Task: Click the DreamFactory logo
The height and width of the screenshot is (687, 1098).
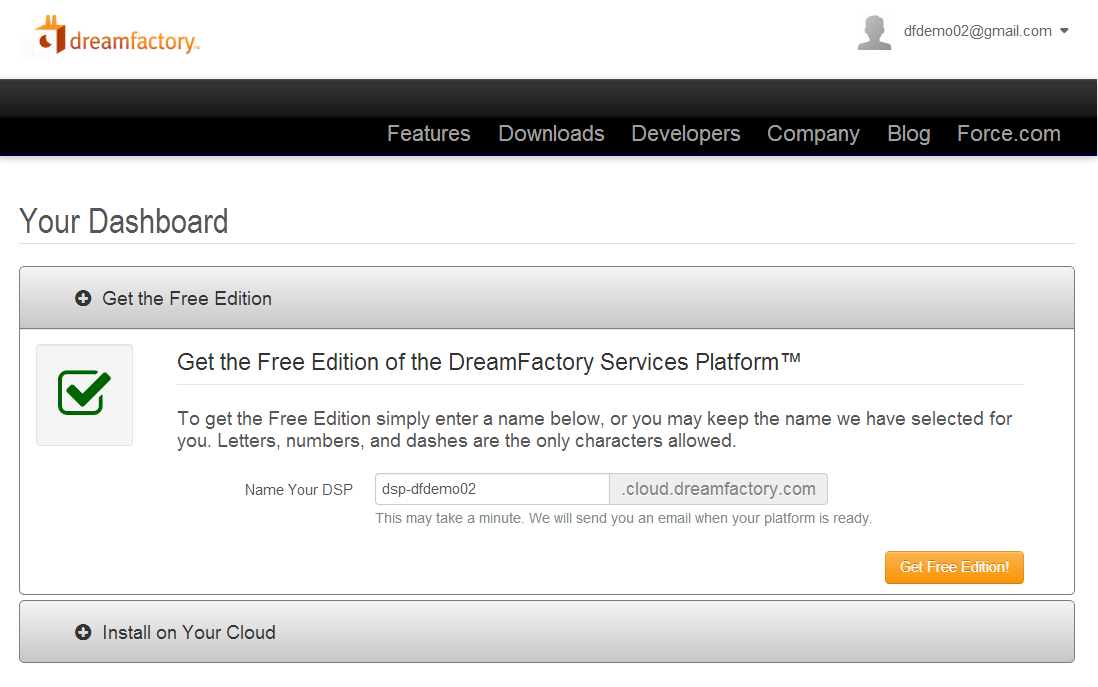Action: tap(118, 35)
